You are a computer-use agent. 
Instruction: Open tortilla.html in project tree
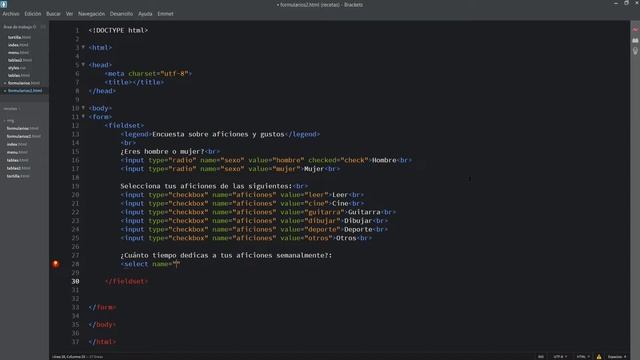18,176
